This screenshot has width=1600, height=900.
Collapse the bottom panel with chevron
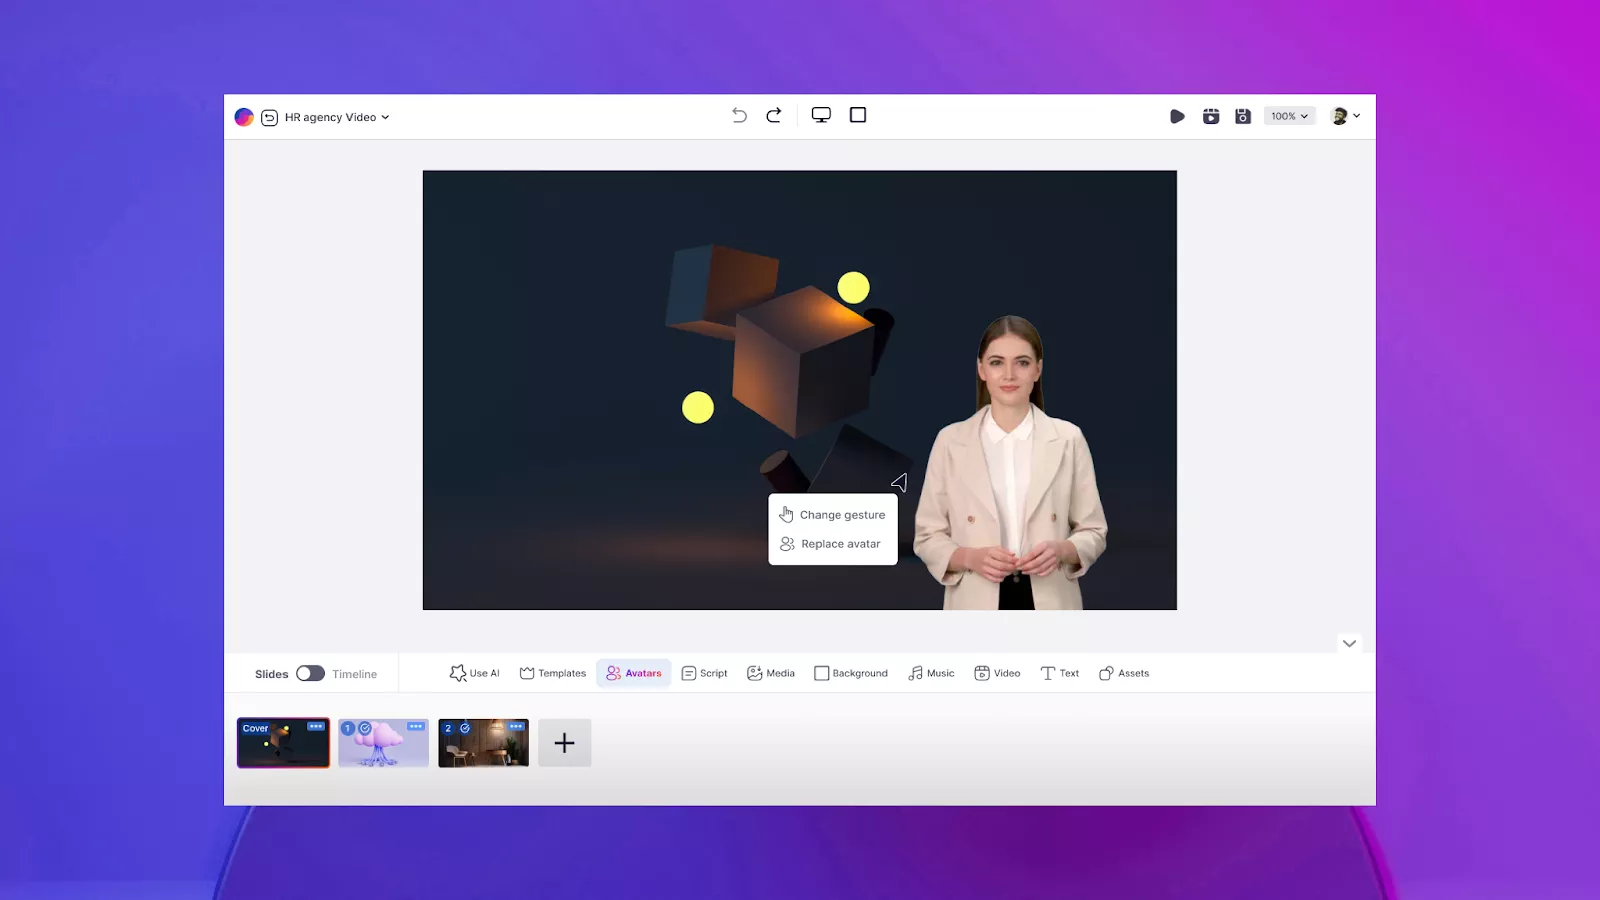pyautogui.click(x=1349, y=644)
